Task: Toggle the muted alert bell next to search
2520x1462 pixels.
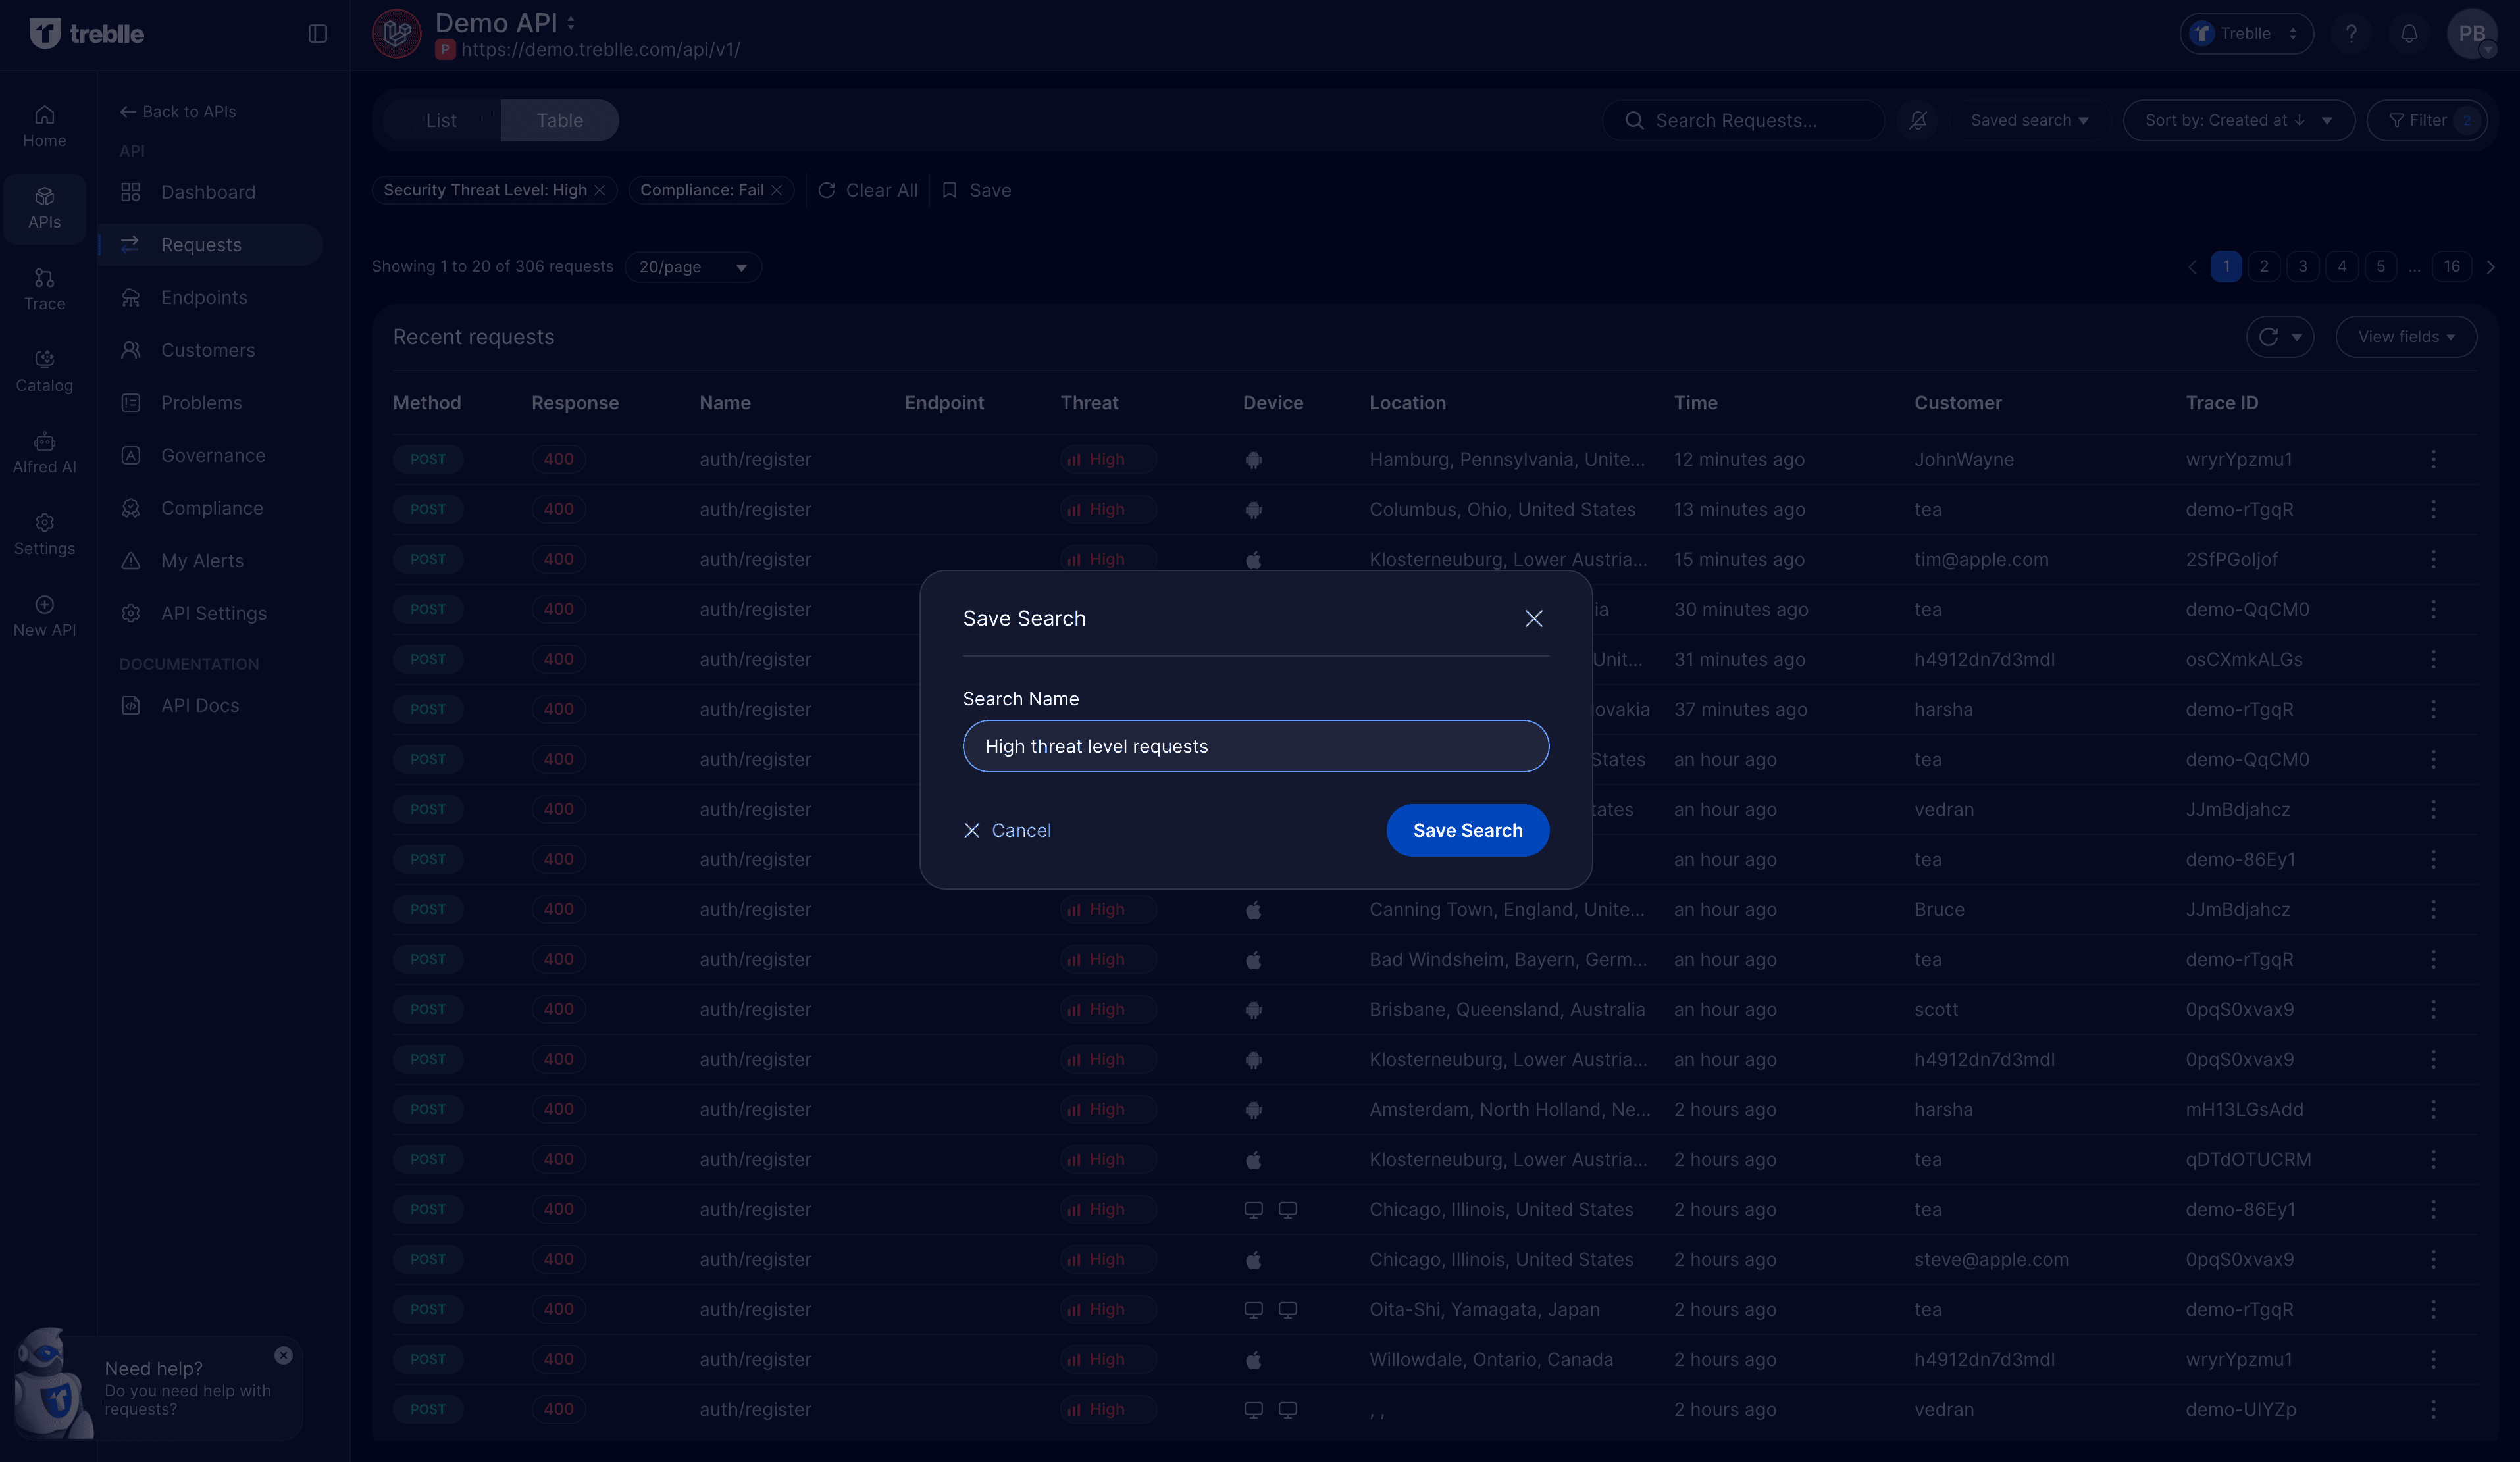Action: tap(1917, 120)
